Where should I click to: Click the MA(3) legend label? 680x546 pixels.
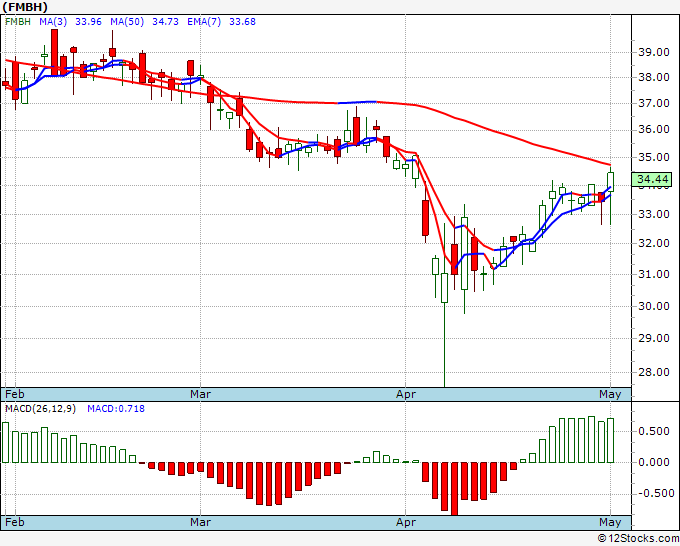point(53,22)
